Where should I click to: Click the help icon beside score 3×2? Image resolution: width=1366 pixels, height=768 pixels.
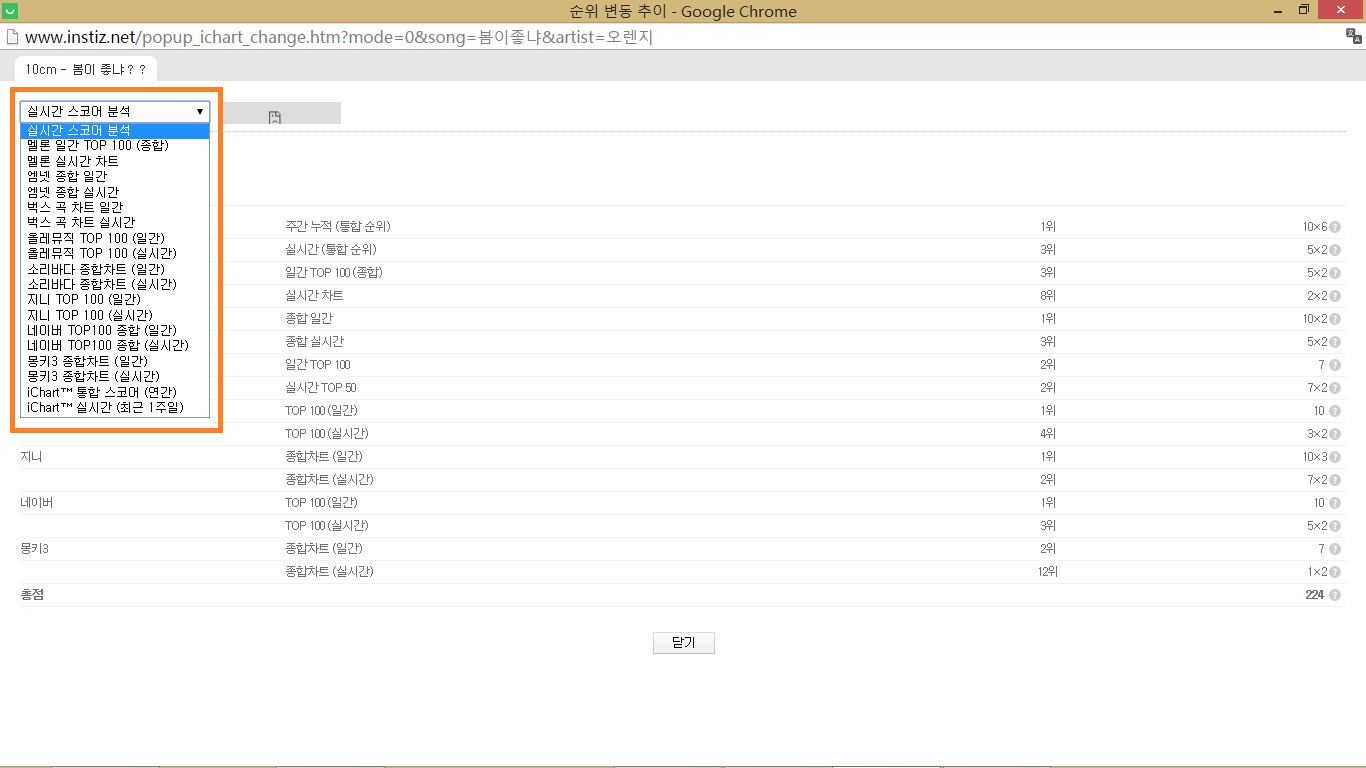1335,434
